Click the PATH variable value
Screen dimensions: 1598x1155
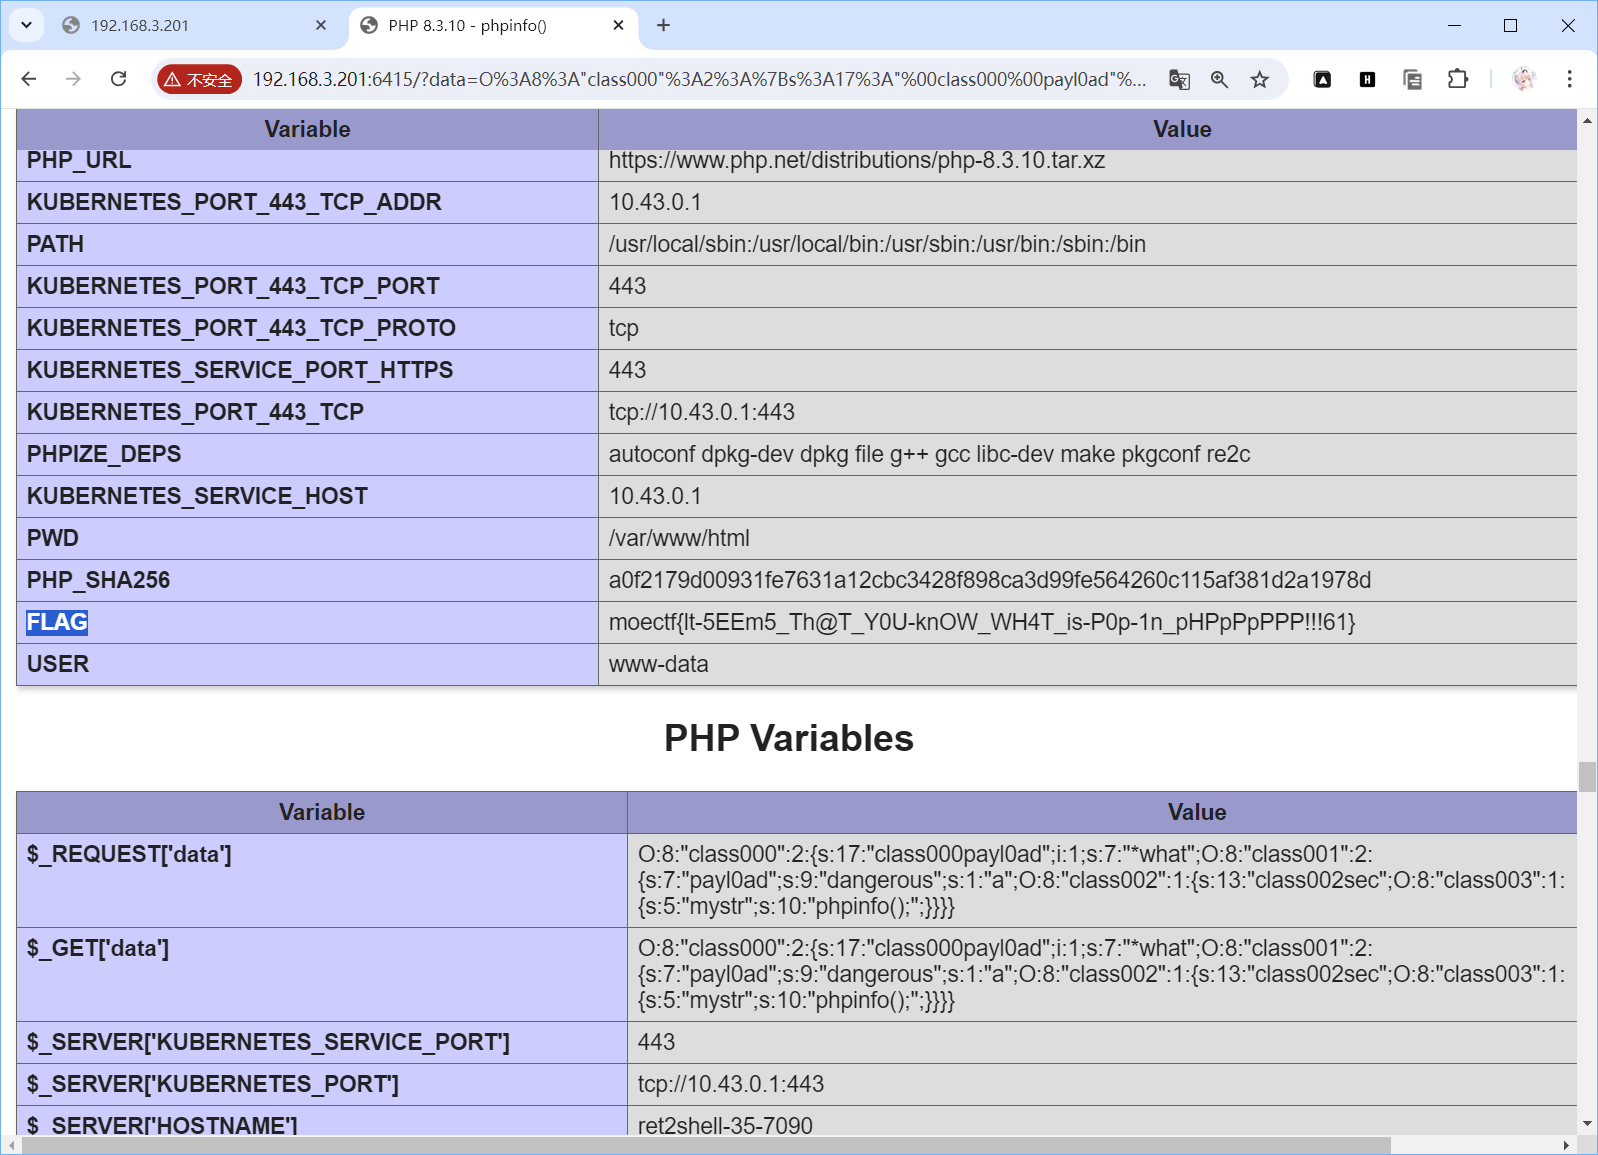[x=877, y=244]
